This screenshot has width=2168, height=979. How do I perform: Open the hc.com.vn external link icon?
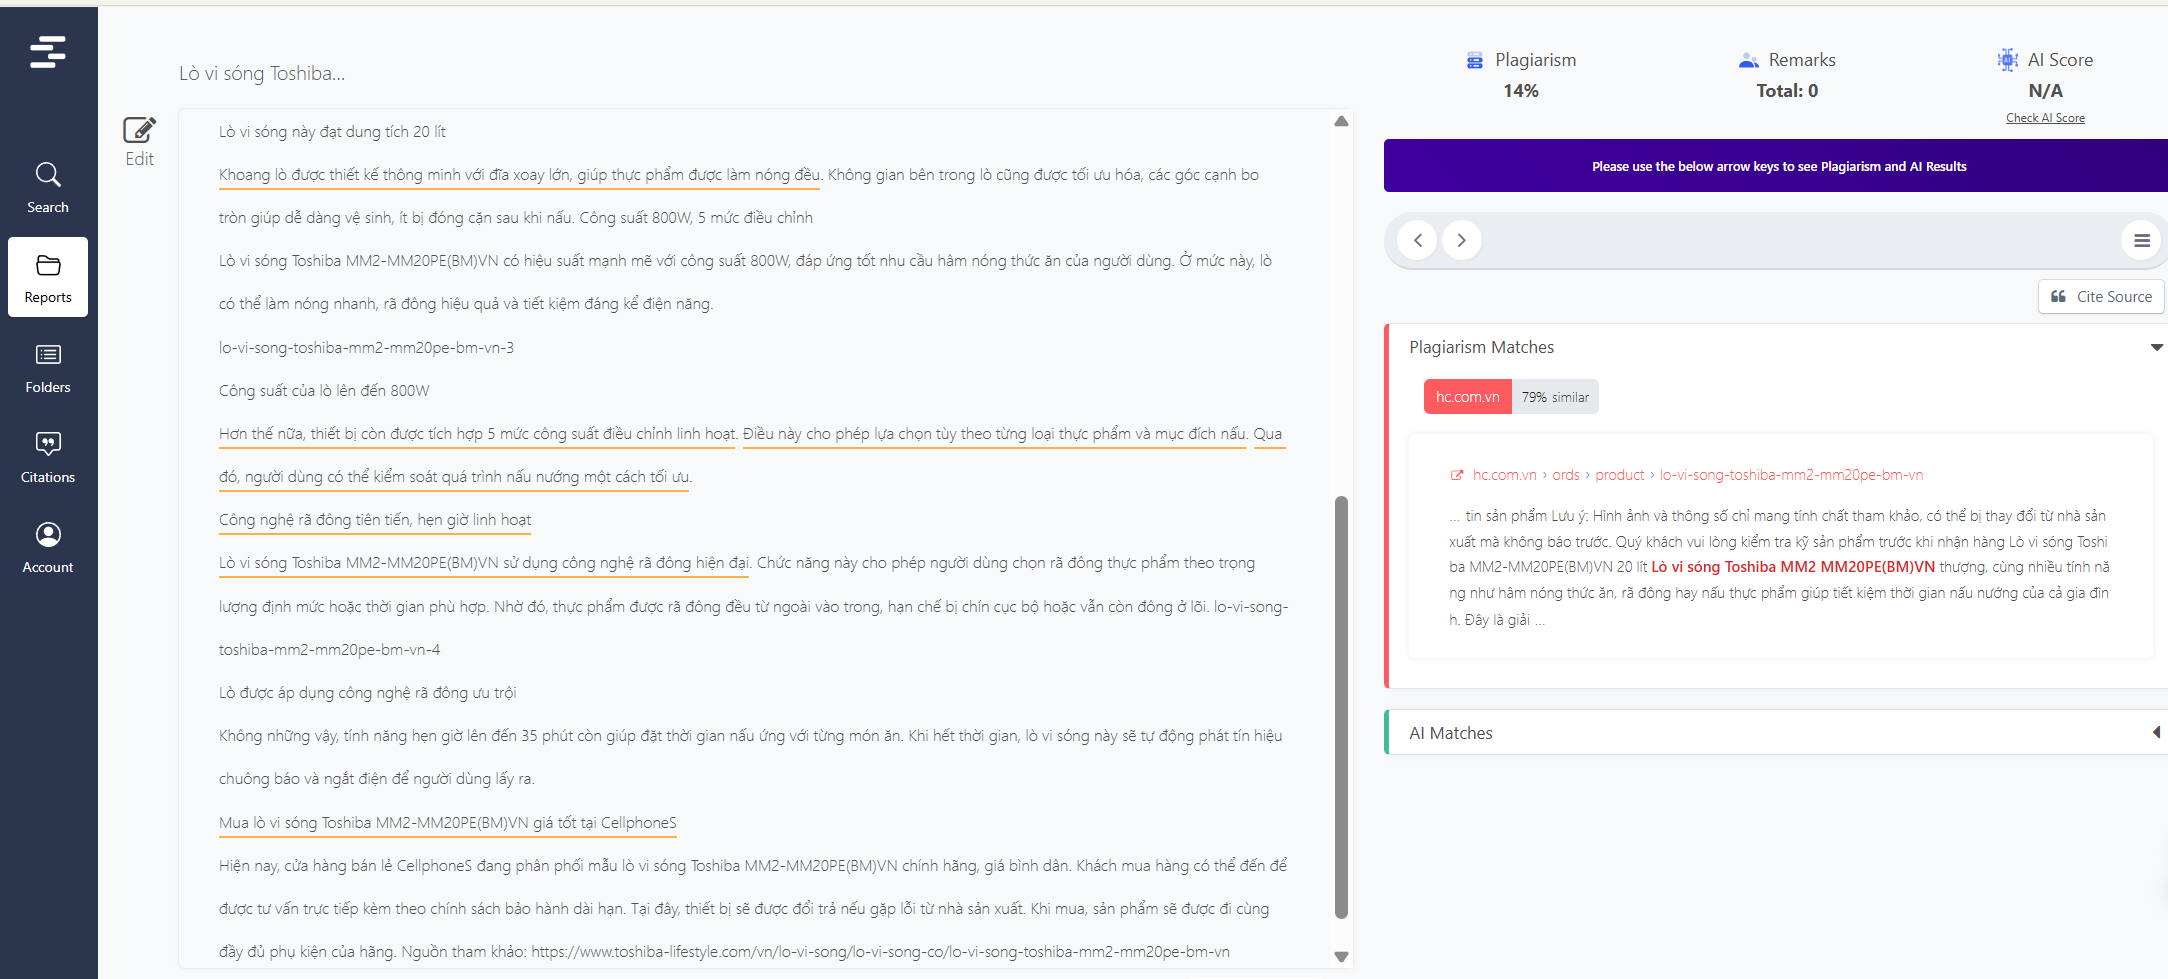1457,475
